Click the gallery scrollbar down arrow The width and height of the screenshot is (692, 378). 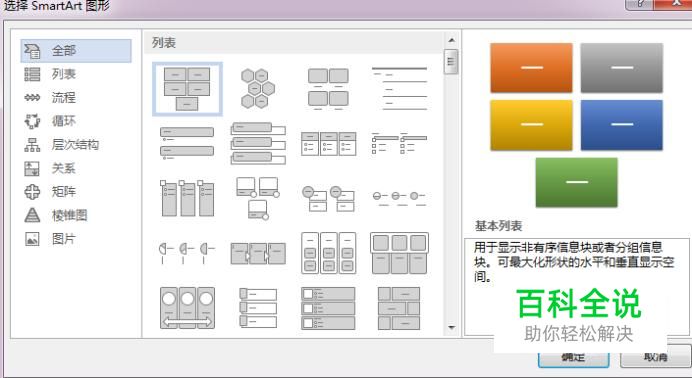451,328
